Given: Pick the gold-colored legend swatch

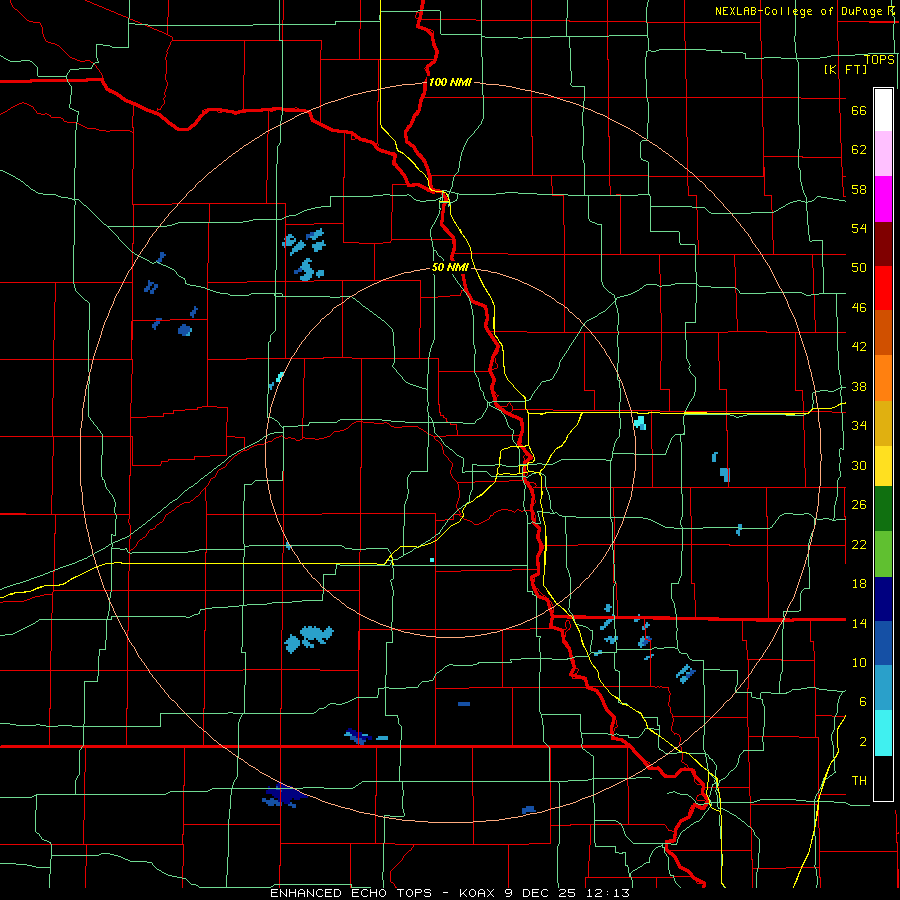Looking at the screenshot, I should [x=883, y=423].
